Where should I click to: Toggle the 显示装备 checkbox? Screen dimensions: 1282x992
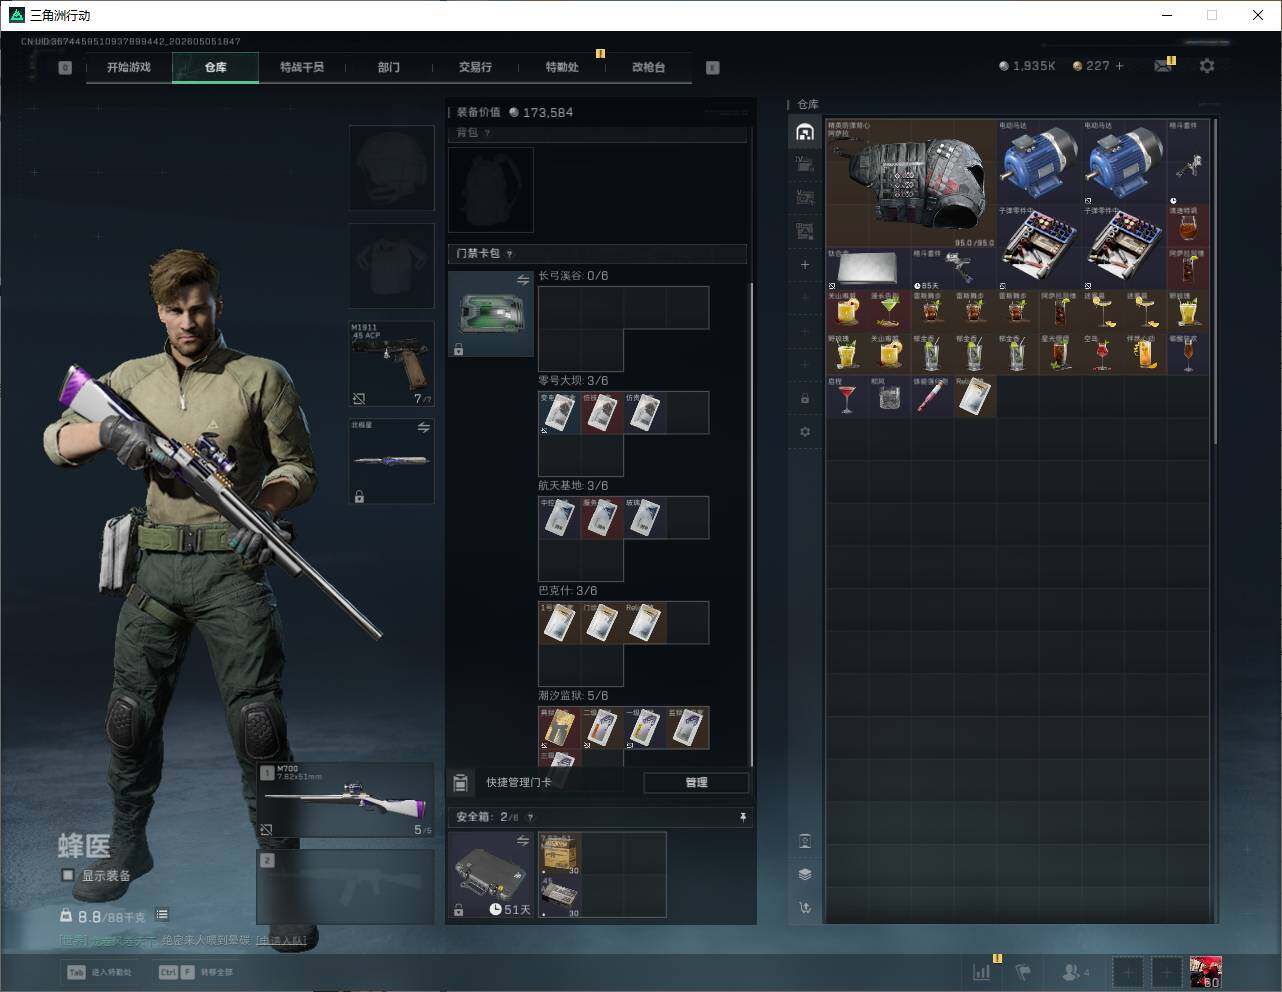(x=68, y=875)
